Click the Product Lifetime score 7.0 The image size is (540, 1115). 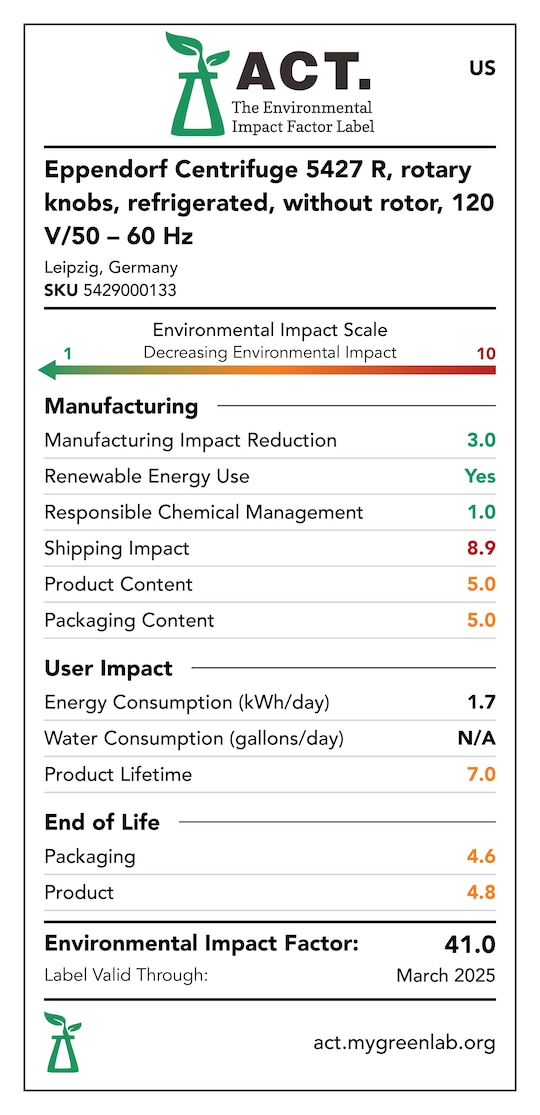point(481,774)
